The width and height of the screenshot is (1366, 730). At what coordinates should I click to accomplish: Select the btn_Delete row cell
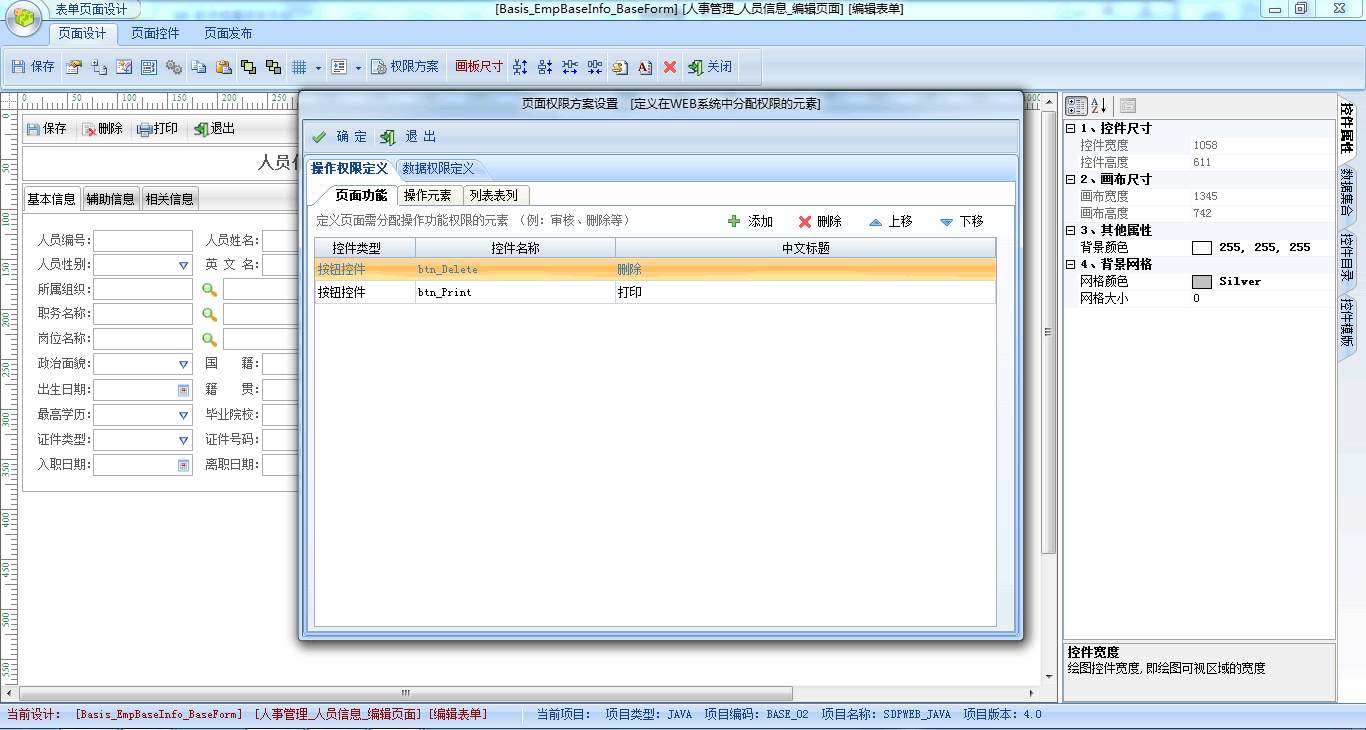click(x=515, y=269)
